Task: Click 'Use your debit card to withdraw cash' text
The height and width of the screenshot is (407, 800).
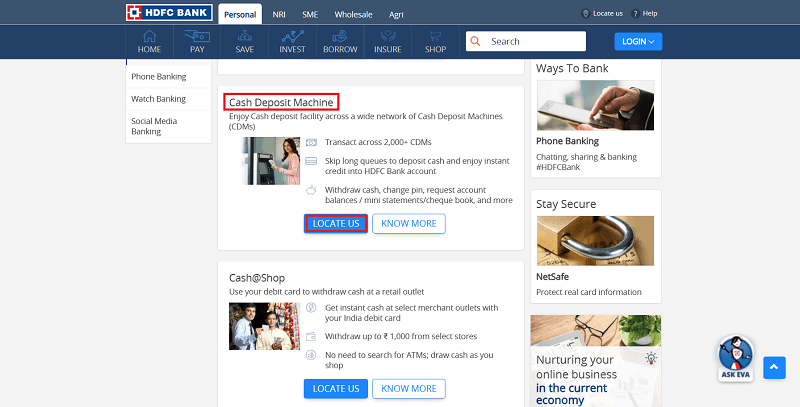Action: [327, 292]
